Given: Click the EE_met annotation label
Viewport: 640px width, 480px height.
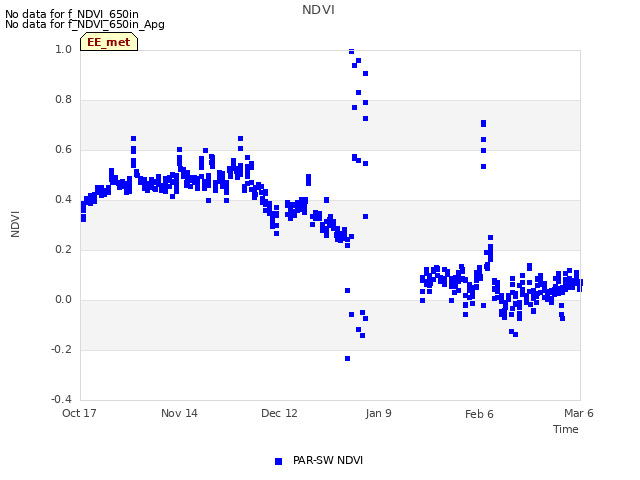Looking at the screenshot, I should pos(109,42).
